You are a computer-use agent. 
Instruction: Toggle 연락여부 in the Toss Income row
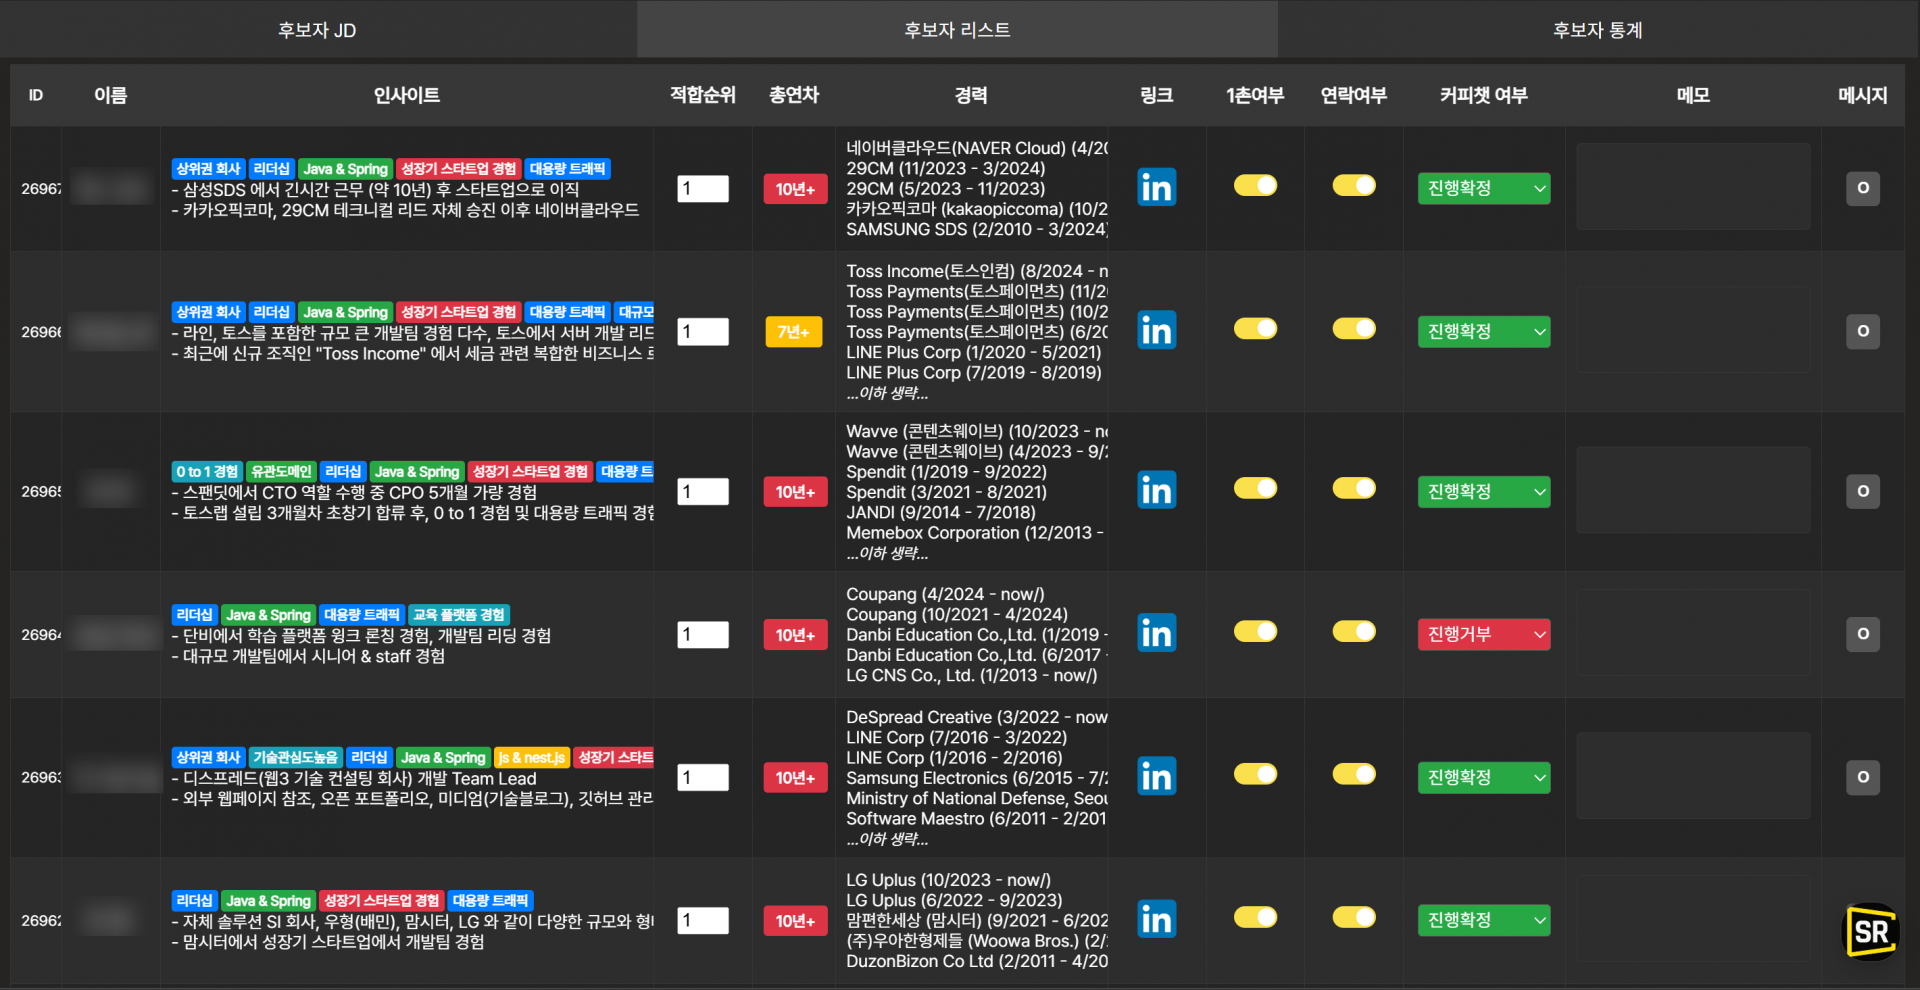(x=1354, y=328)
